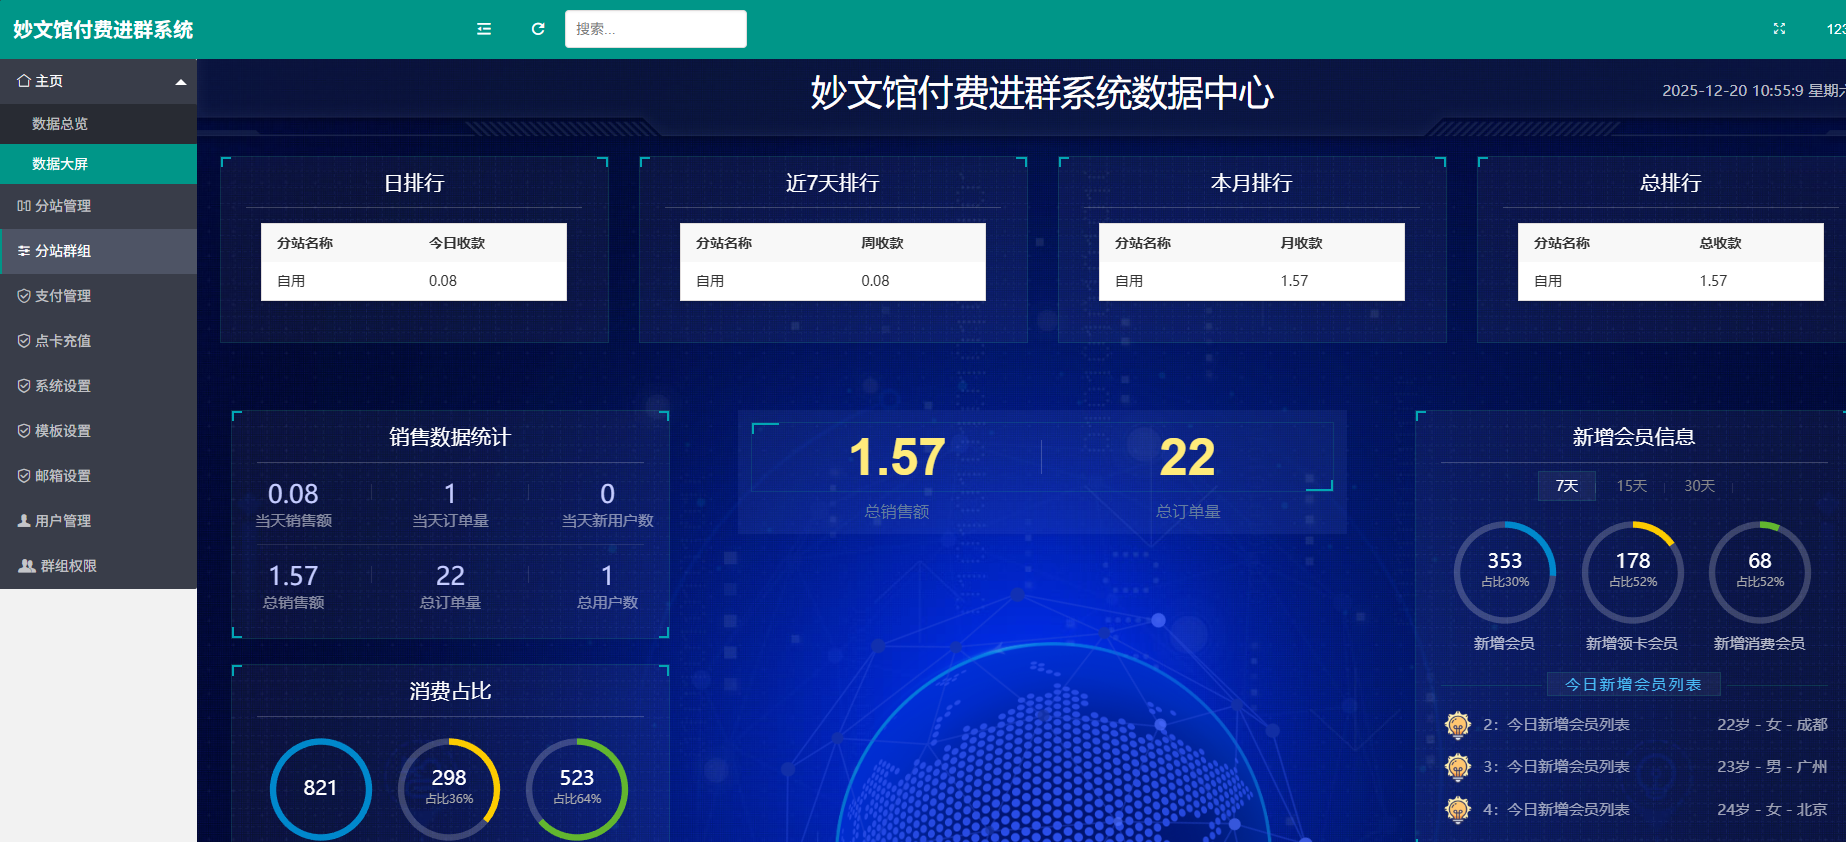
Task: Click avatar icon of member entry 2
Action: (x=1458, y=724)
